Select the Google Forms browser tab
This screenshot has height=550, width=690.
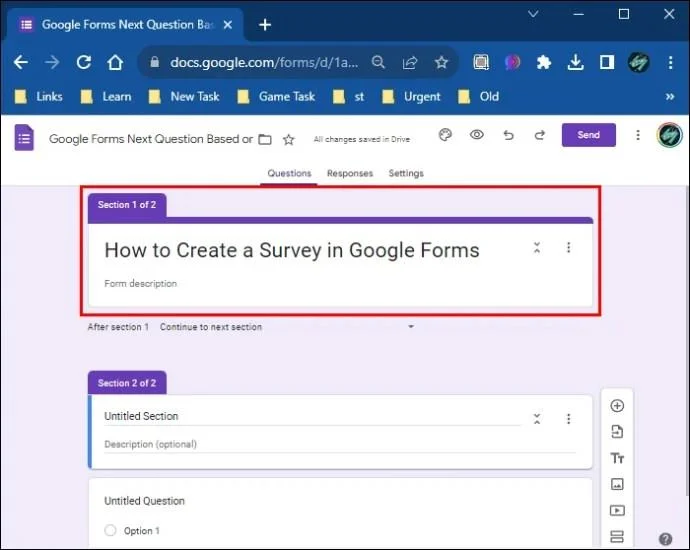[127, 25]
